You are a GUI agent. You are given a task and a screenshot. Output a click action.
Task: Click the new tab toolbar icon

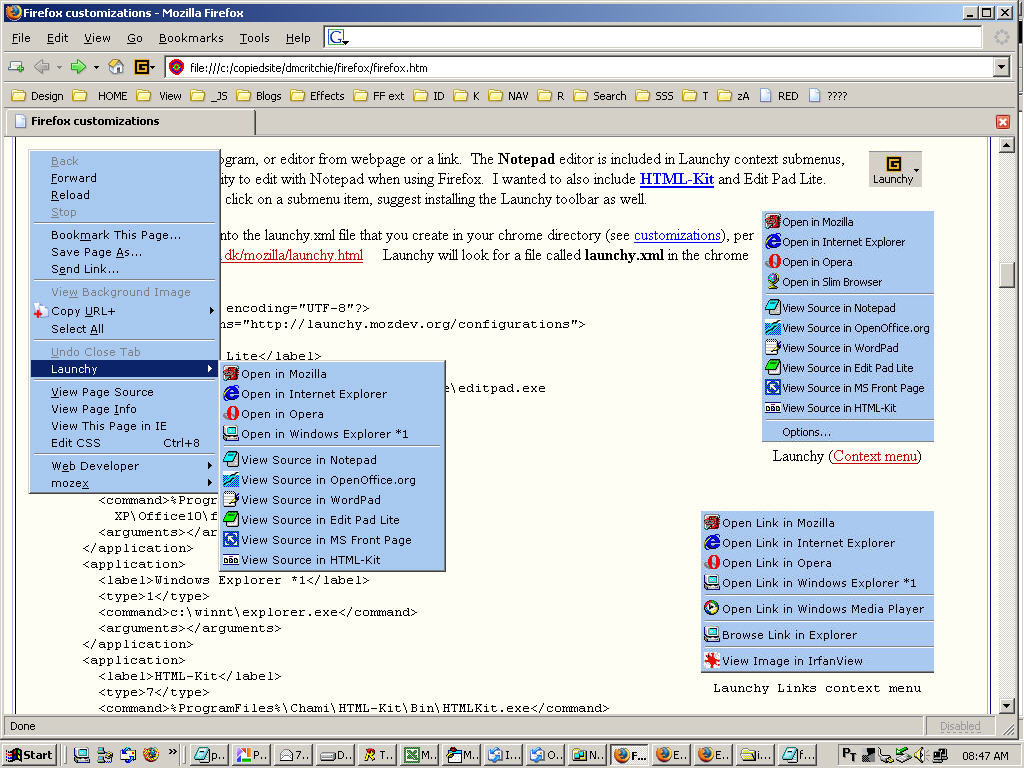click(x=16, y=67)
